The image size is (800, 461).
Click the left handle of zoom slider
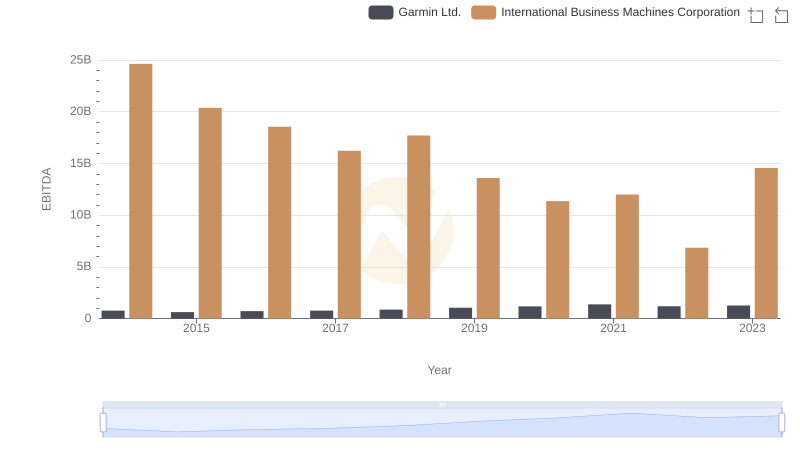tap(103, 423)
